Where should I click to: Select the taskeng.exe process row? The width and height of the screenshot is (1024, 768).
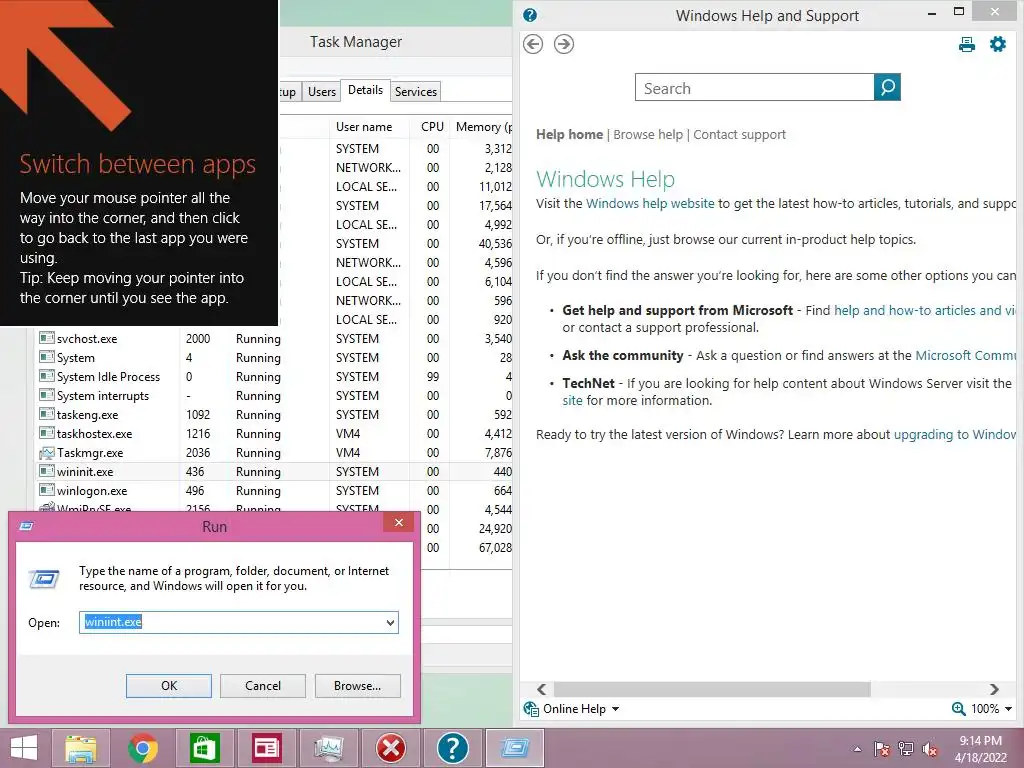point(274,415)
